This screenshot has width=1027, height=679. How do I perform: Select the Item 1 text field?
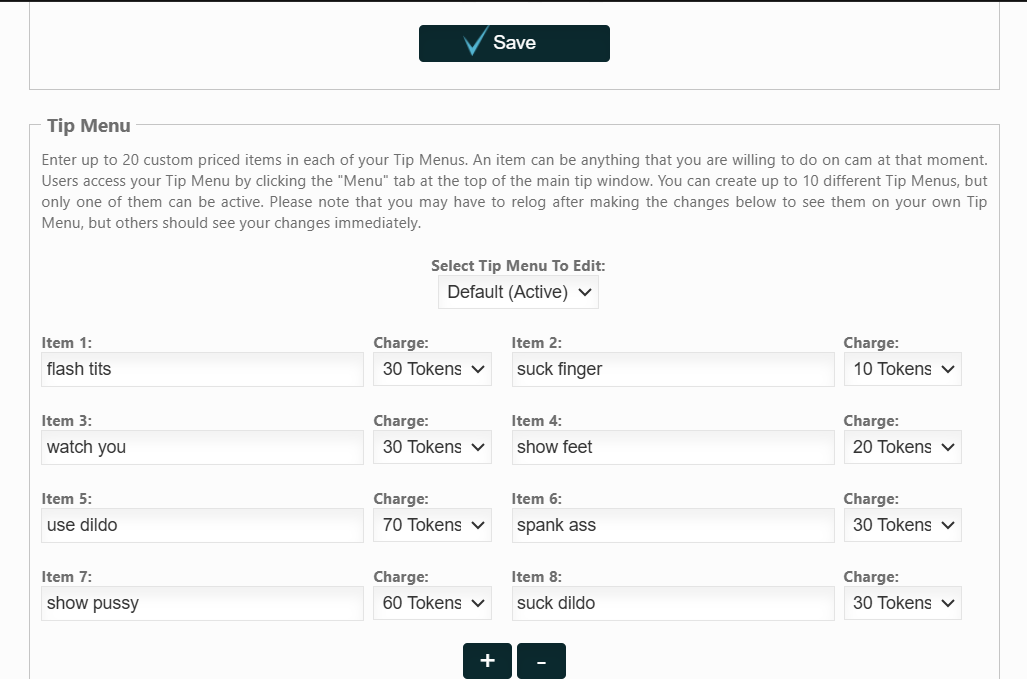point(202,369)
